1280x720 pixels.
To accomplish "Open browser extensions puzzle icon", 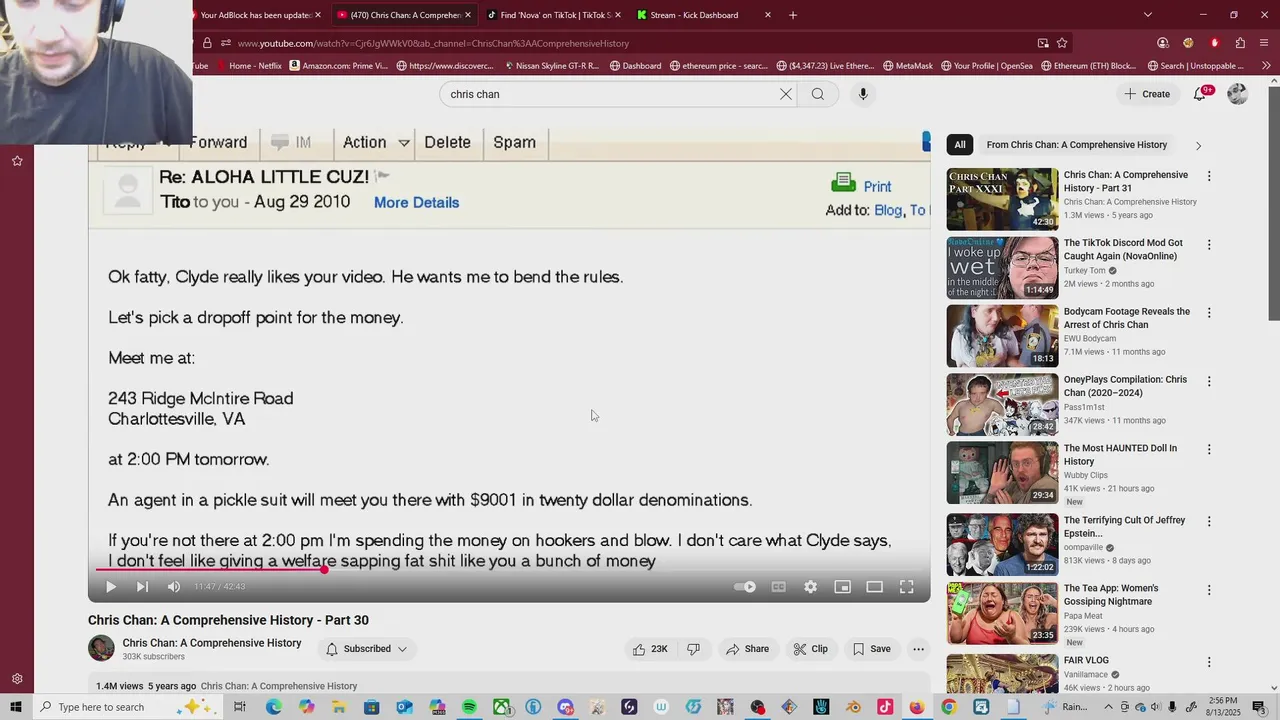I will (1240, 43).
